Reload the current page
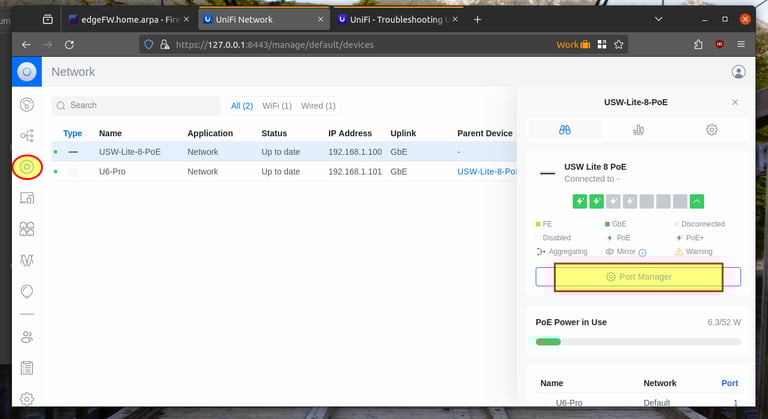 pos(69,45)
